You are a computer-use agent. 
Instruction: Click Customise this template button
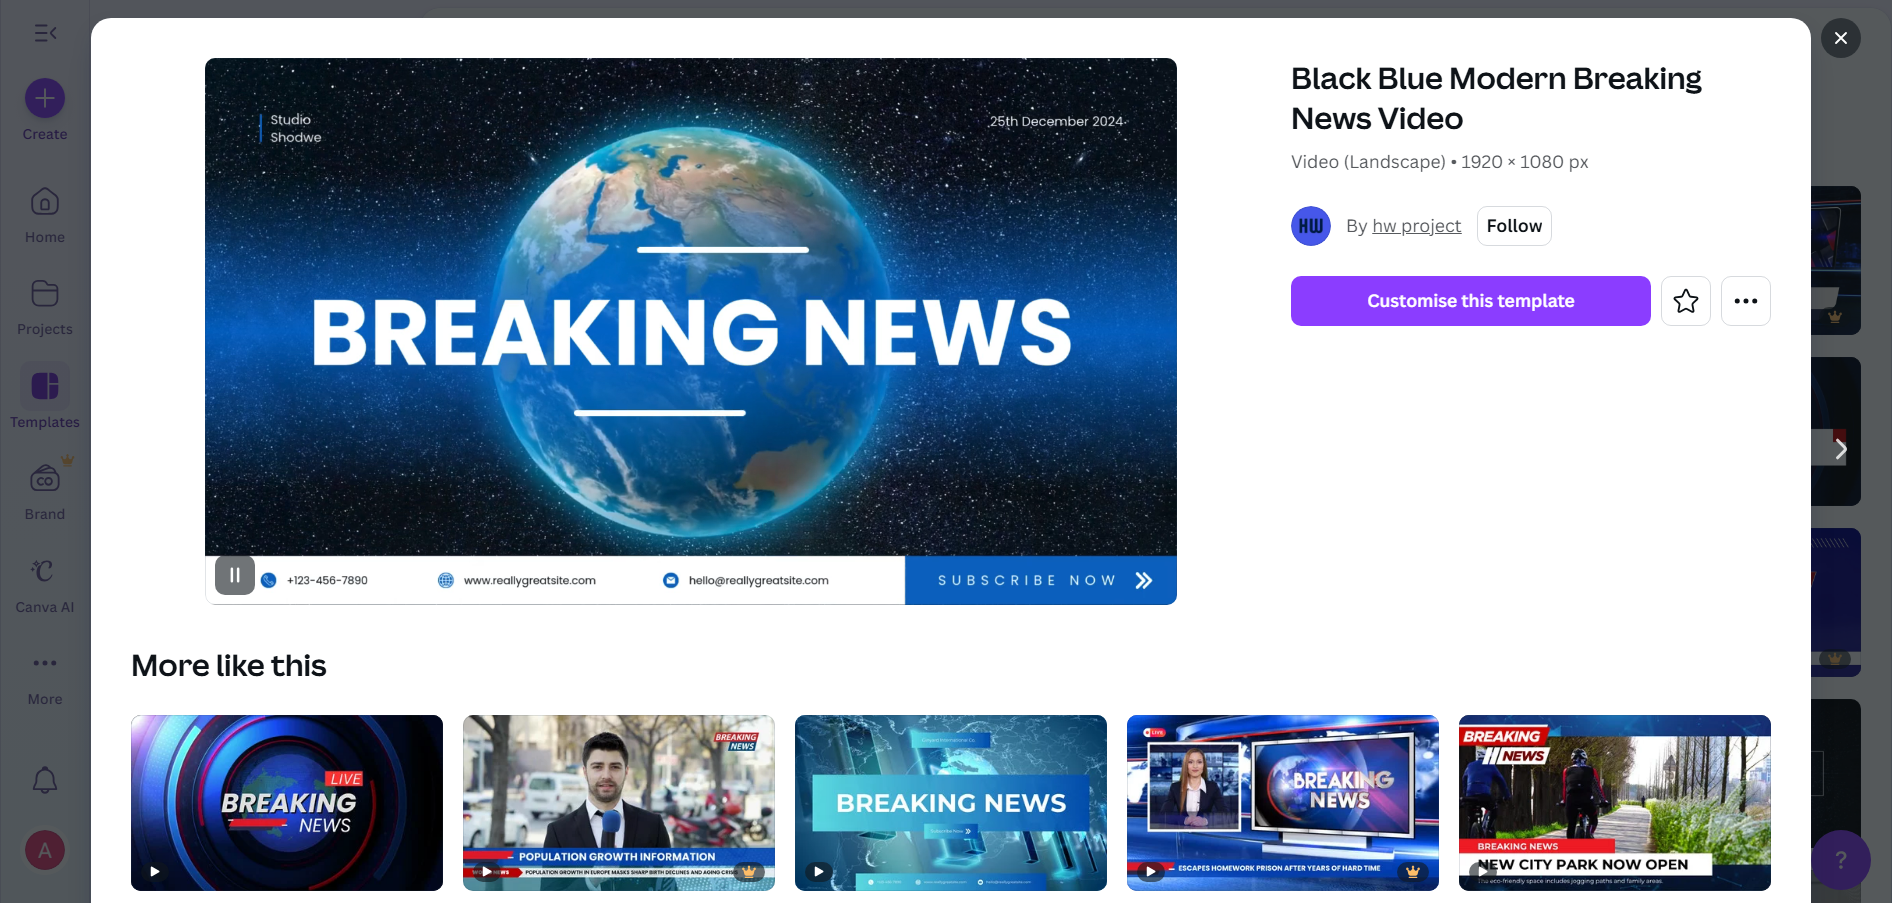pos(1471,301)
